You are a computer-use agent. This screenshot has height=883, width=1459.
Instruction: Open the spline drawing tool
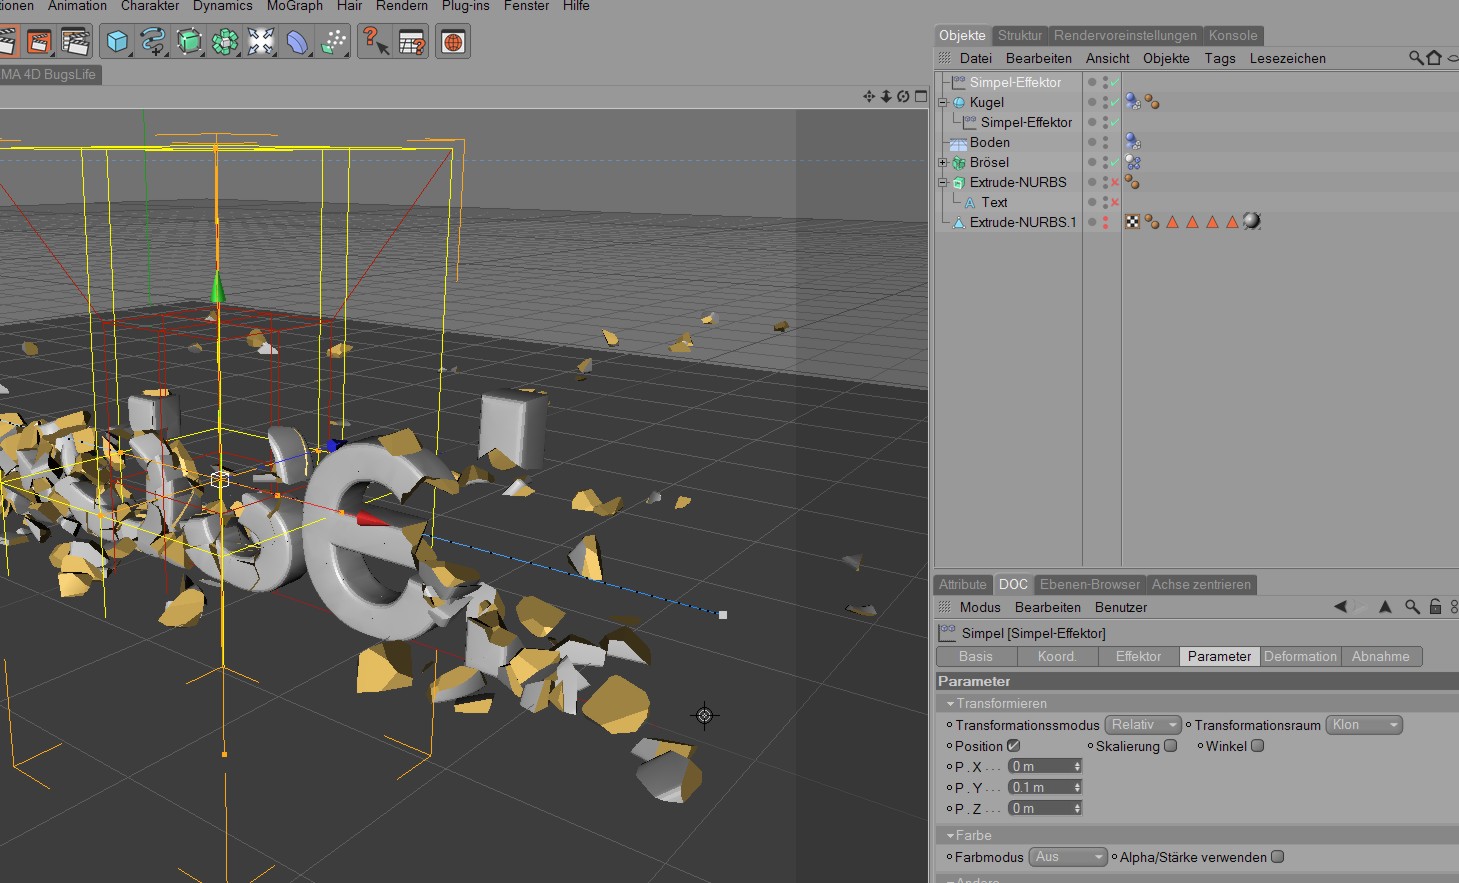point(153,42)
